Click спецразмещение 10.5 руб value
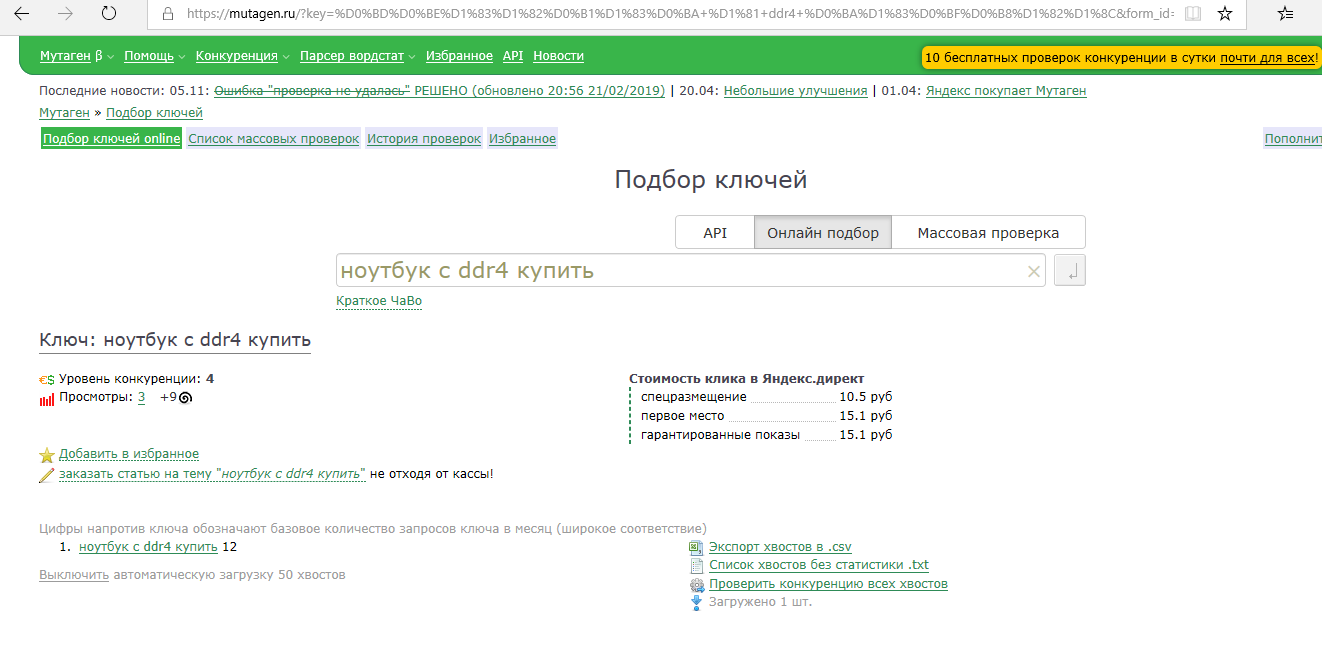 tap(866, 397)
